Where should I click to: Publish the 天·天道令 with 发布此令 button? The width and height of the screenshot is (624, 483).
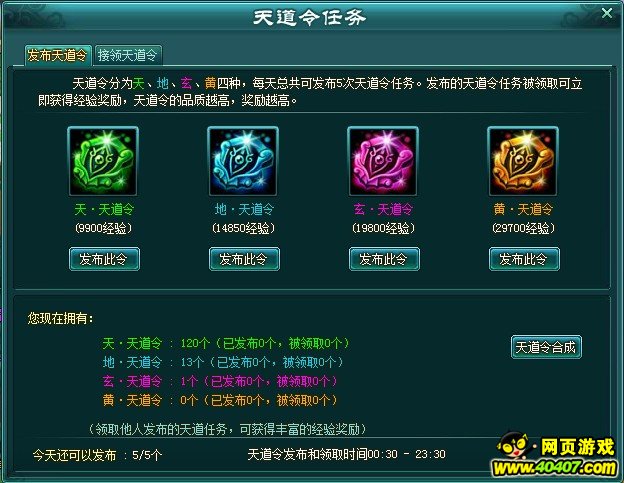[104, 259]
